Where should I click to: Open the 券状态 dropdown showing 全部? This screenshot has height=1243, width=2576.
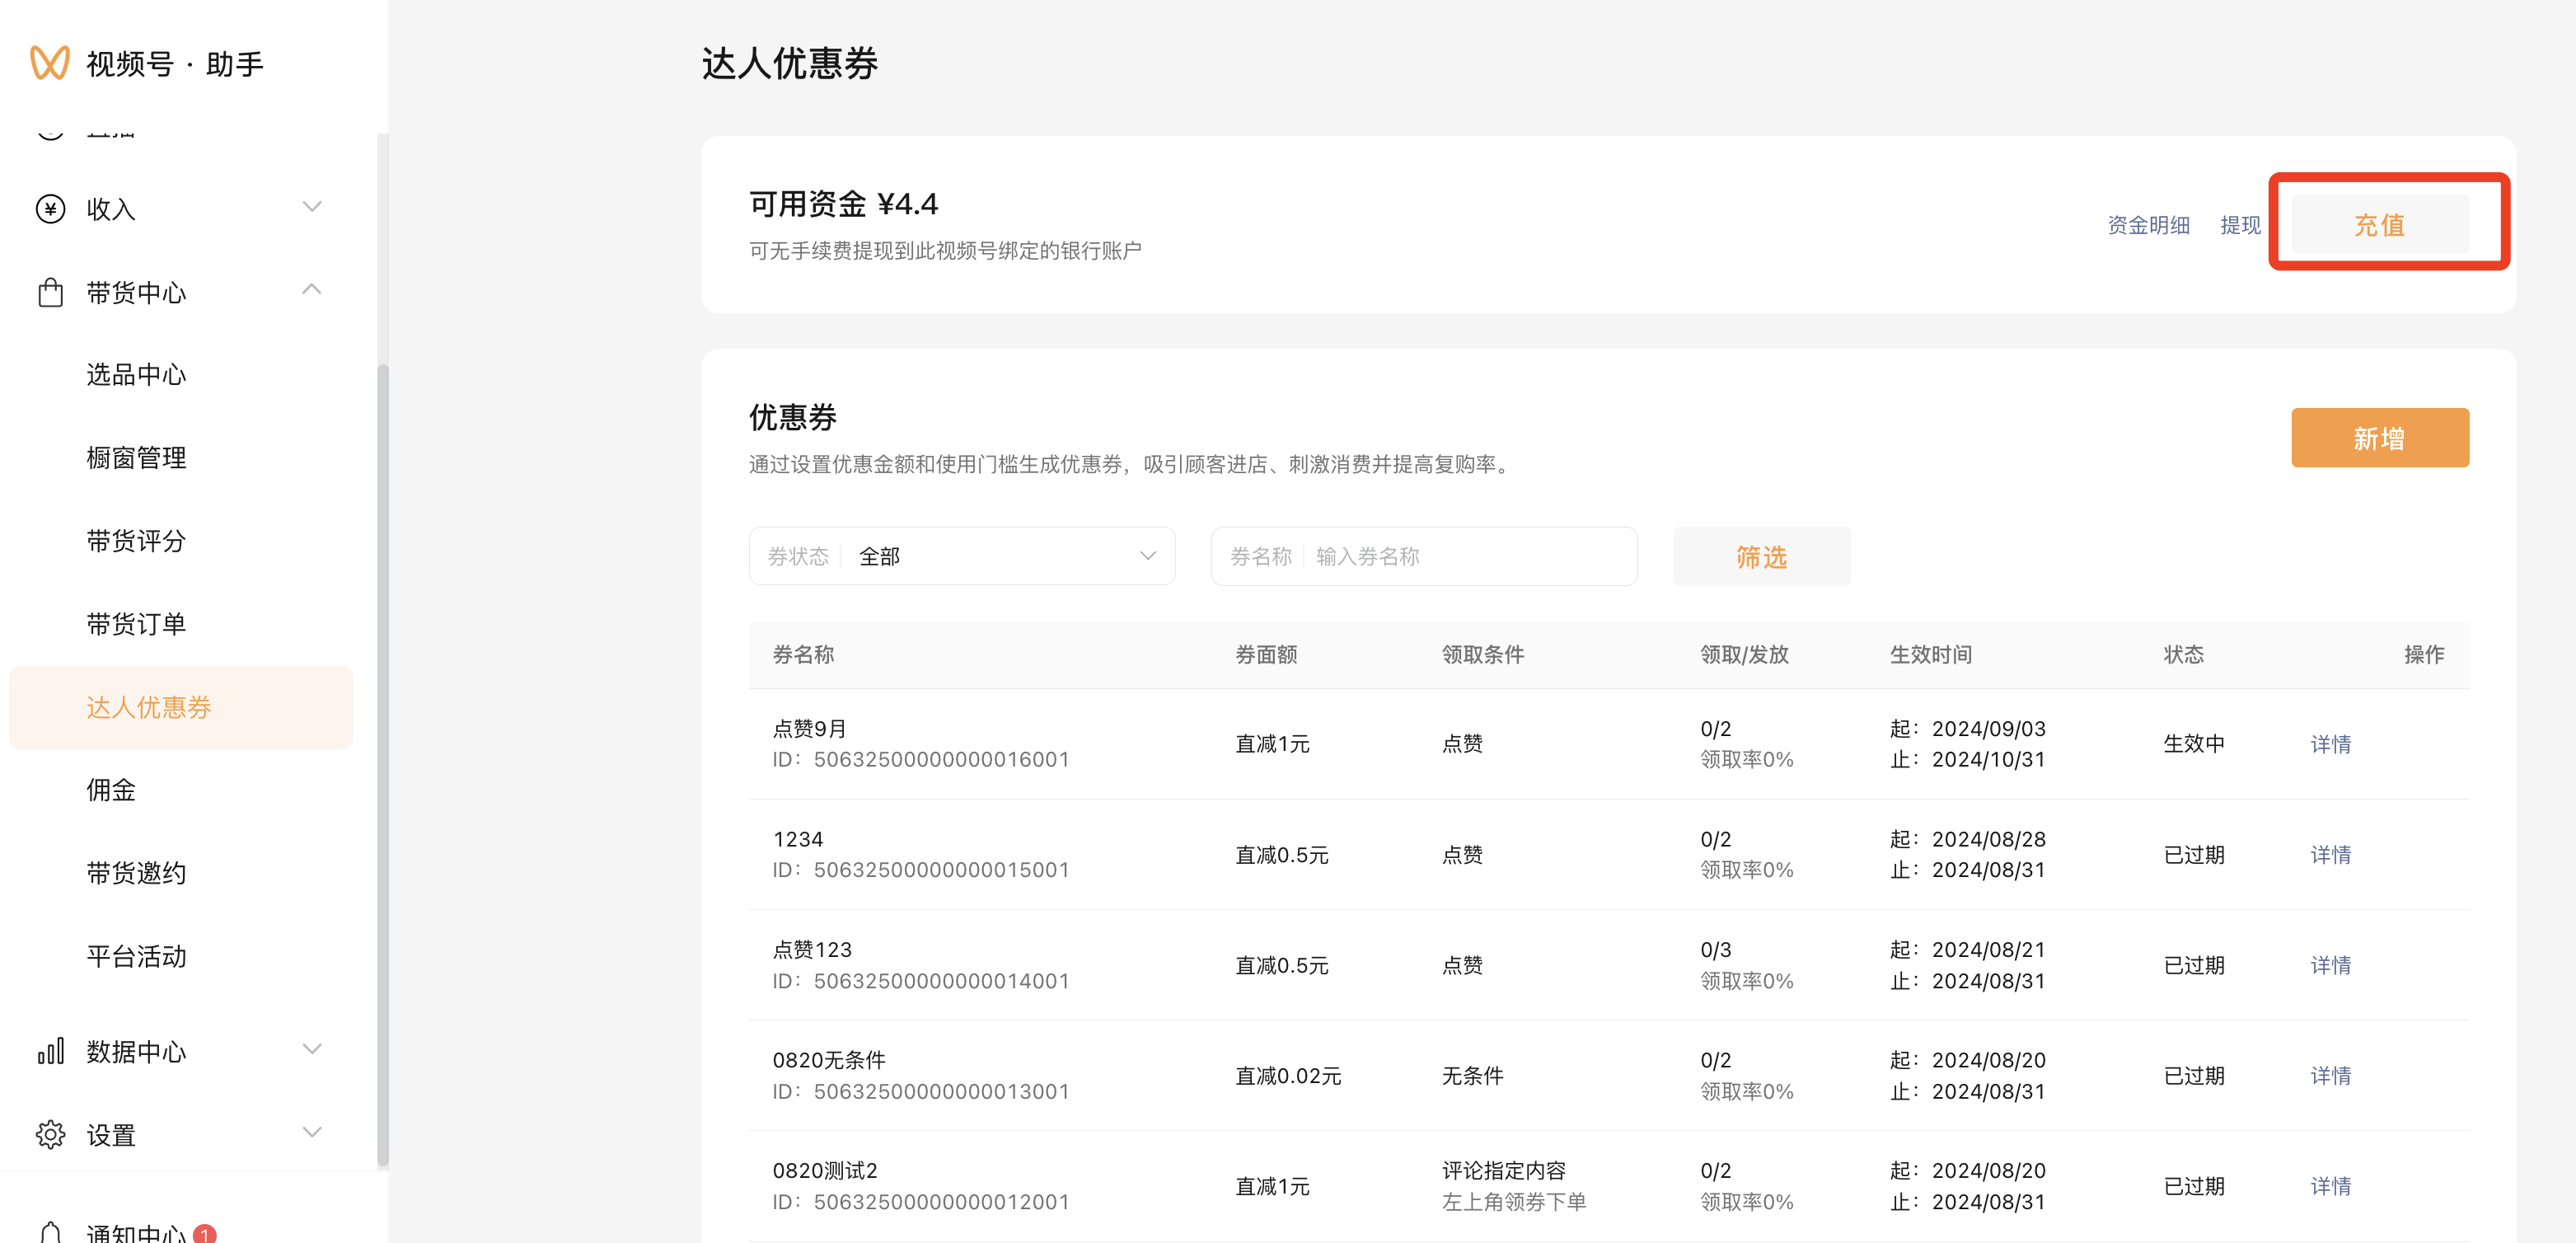pos(961,556)
